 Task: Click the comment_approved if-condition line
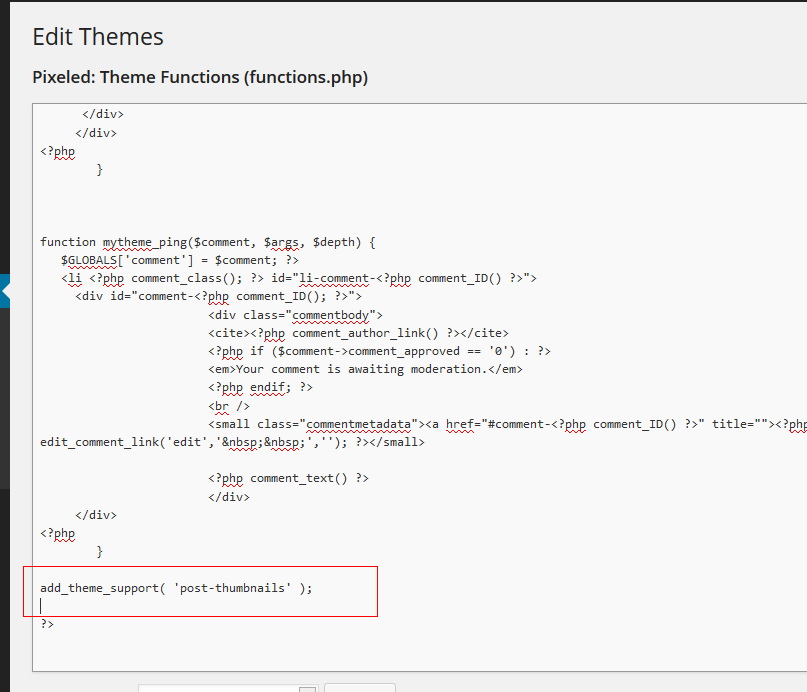379,351
